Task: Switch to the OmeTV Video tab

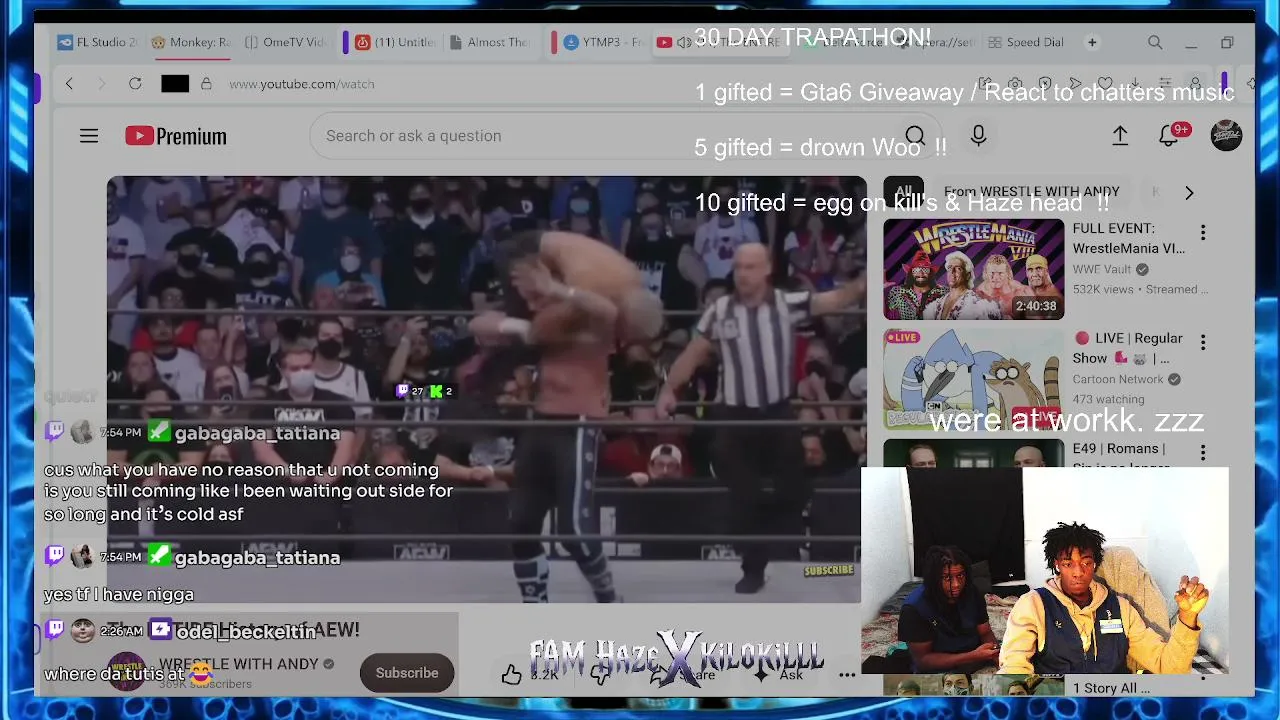Action: [285, 43]
